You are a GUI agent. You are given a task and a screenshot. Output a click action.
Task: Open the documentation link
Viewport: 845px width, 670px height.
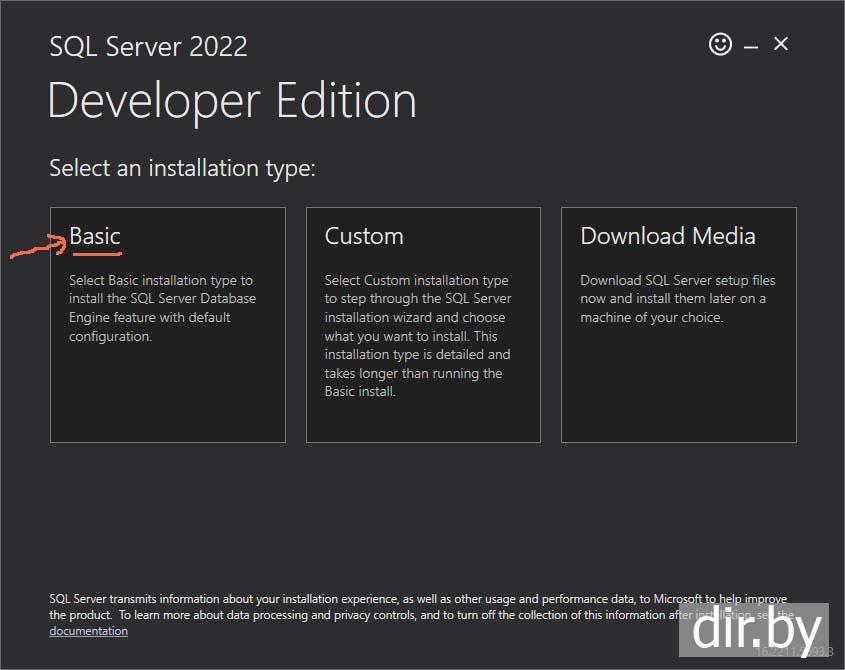click(x=88, y=631)
